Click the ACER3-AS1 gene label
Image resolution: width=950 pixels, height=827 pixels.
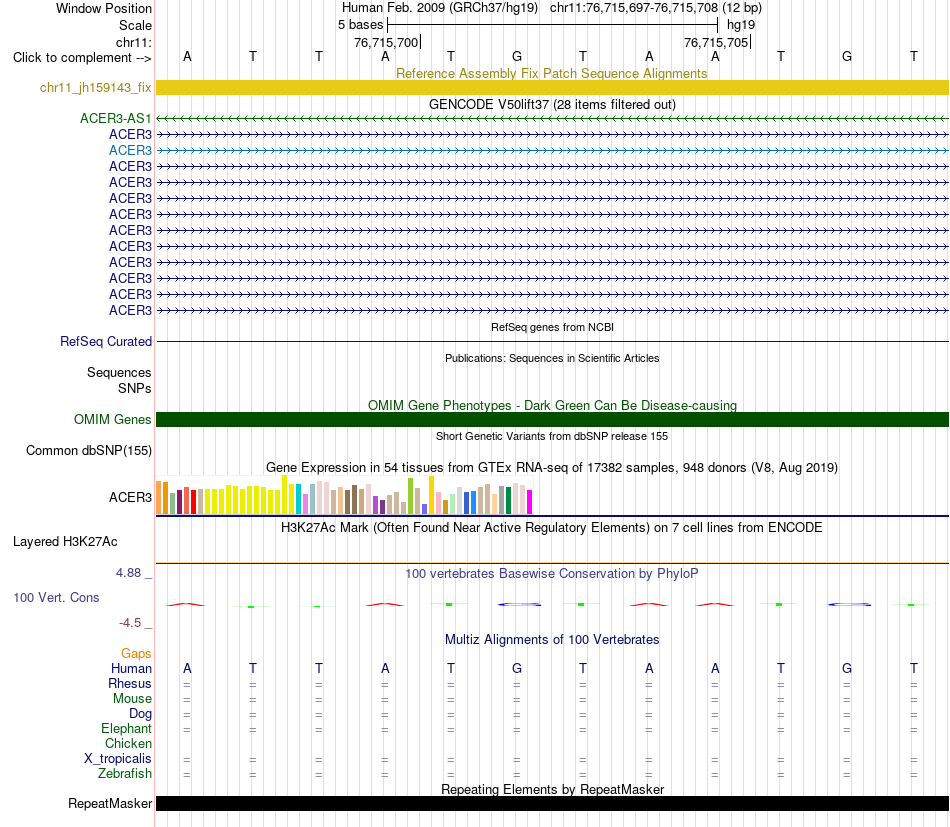pos(116,119)
